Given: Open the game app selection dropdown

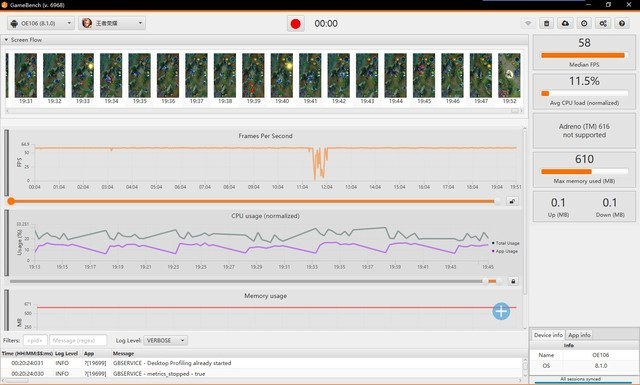Looking at the screenshot, I should pyautogui.click(x=112, y=23).
